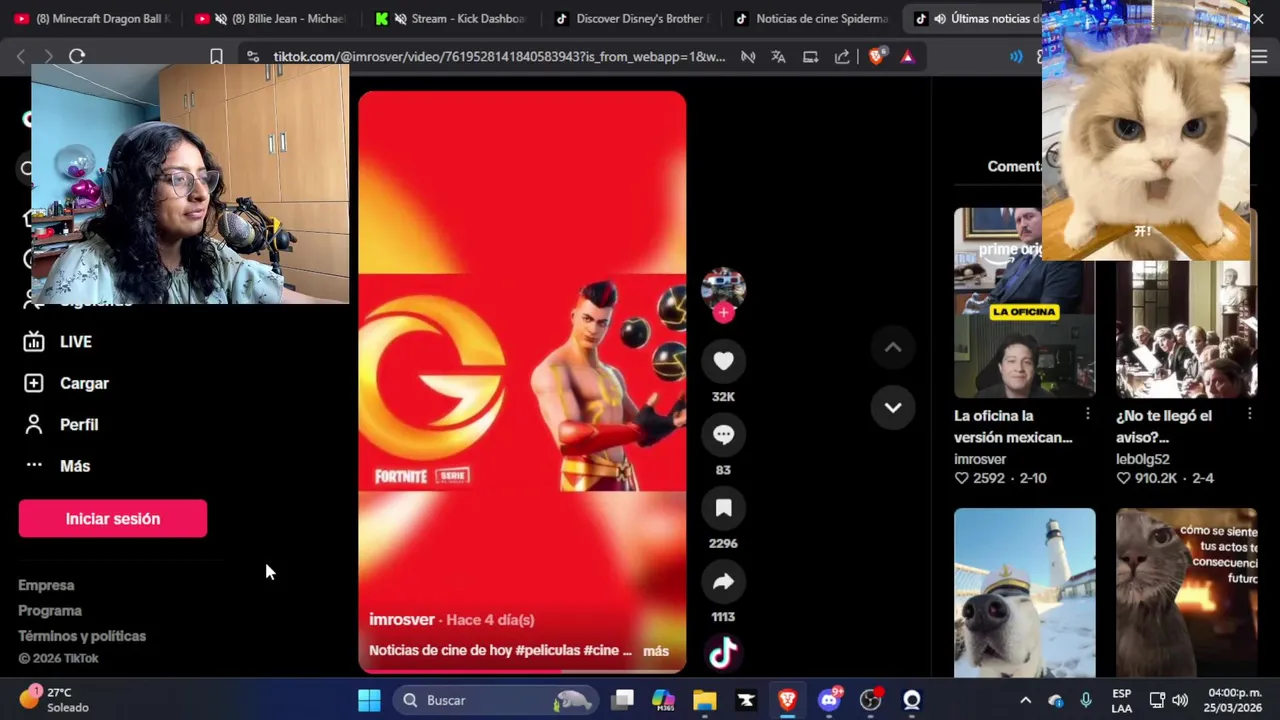Open options menu for ¿No te llegó video

click(x=1250, y=414)
